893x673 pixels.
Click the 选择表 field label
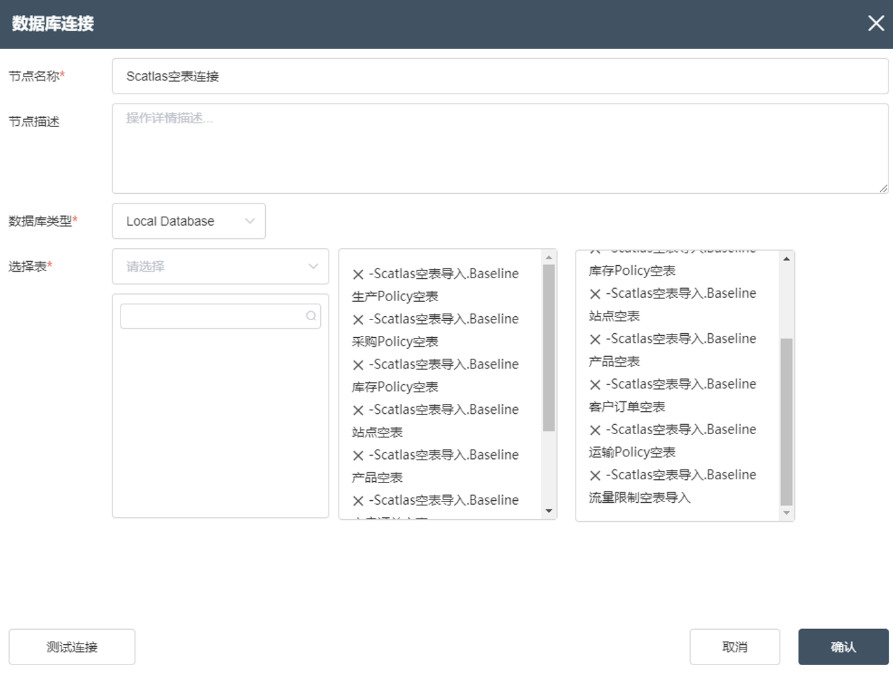(x=30, y=266)
